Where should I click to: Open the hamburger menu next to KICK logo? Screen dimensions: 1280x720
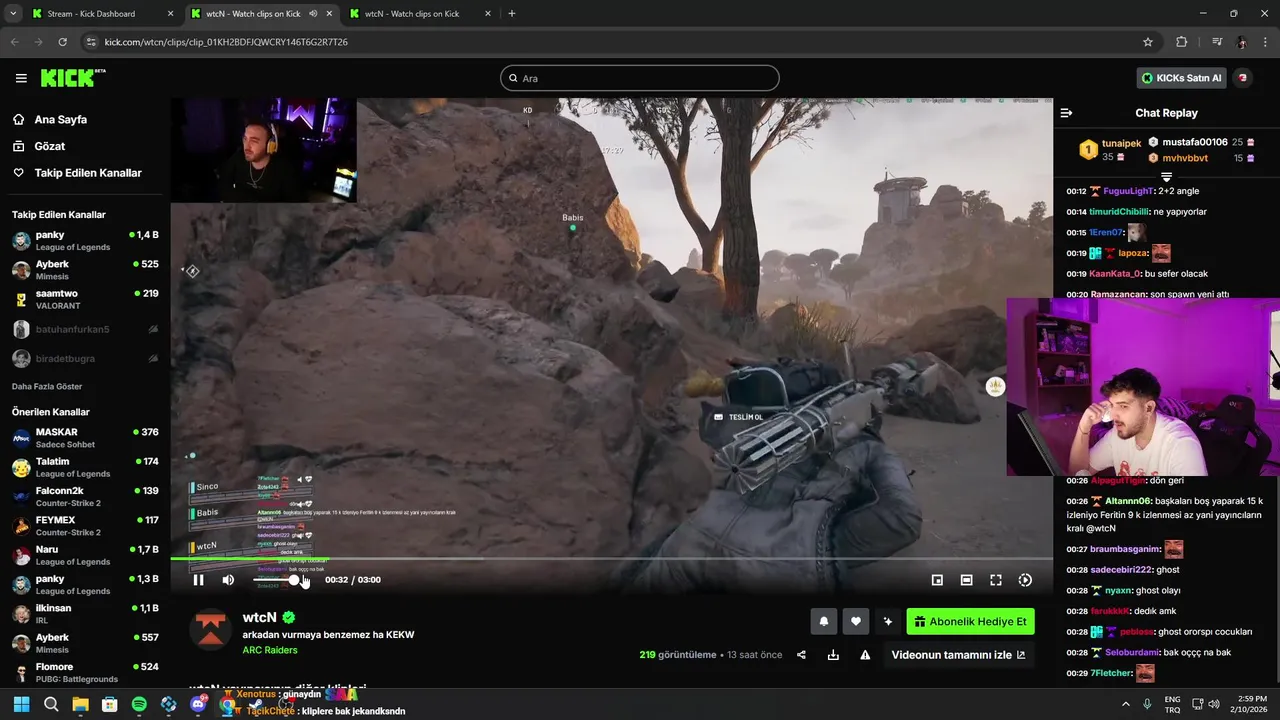click(x=21, y=78)
